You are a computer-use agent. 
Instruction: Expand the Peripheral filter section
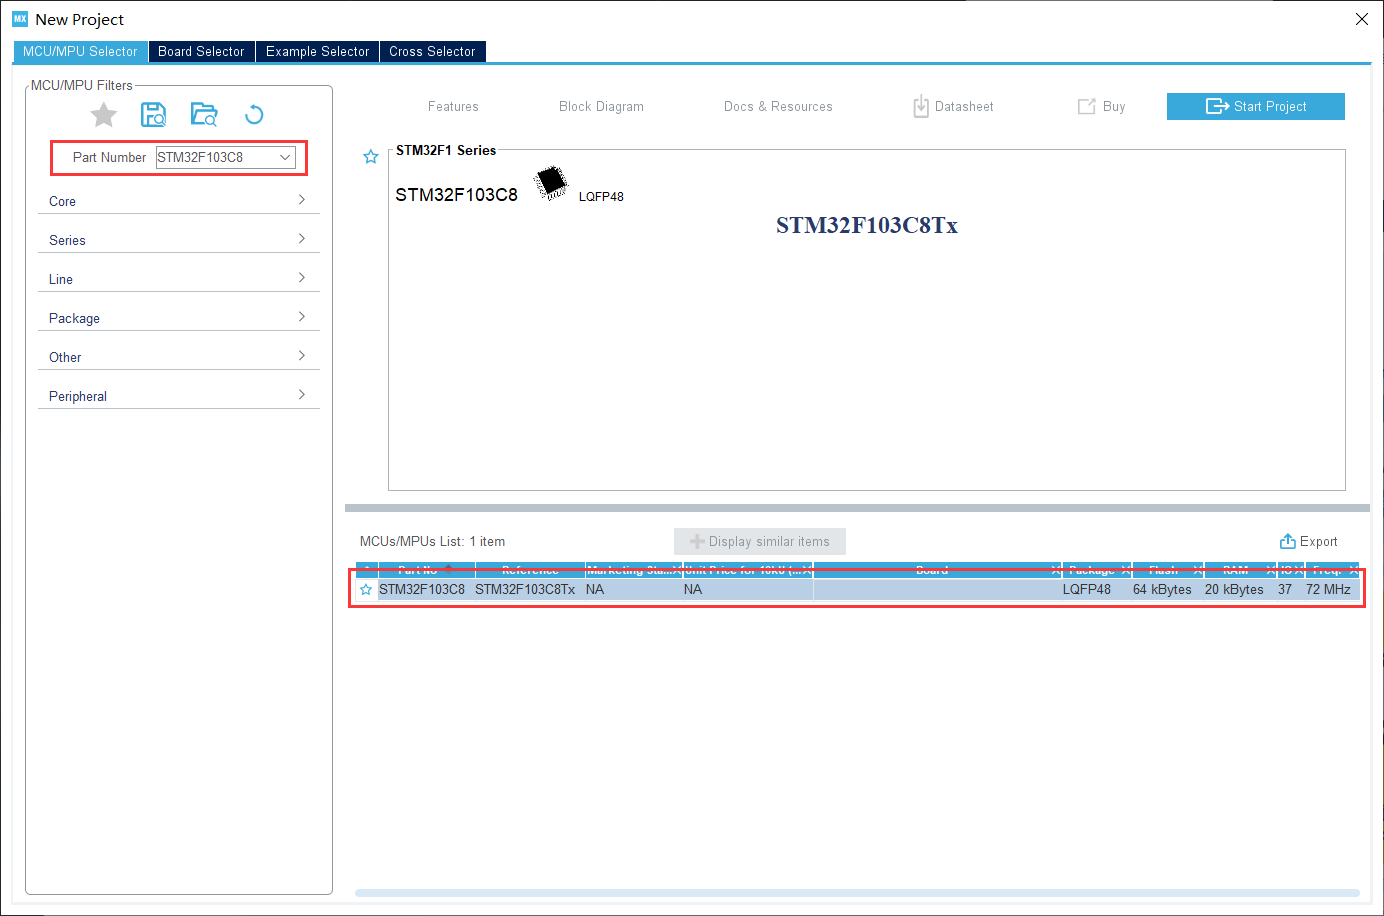(178, 396)
